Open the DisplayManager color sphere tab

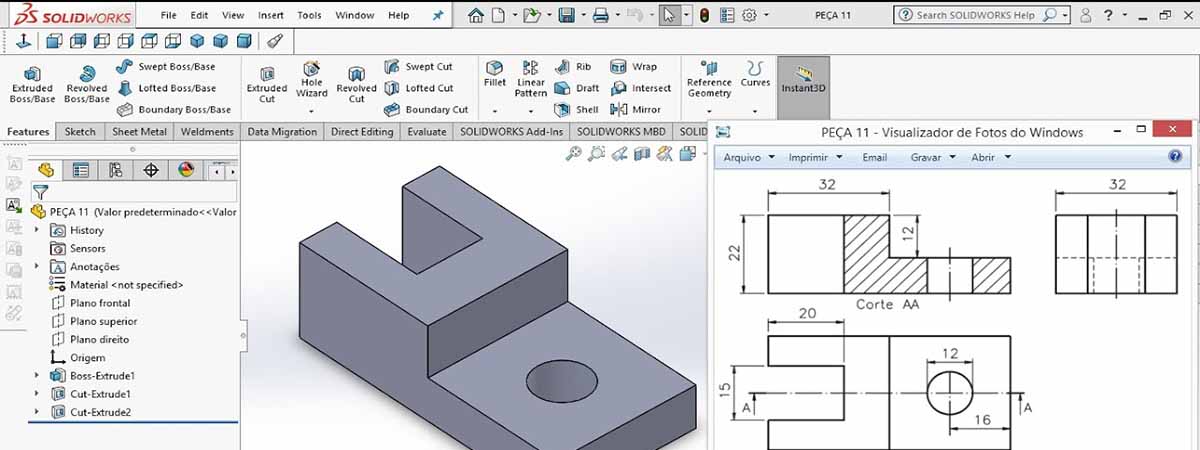(186, 170)
